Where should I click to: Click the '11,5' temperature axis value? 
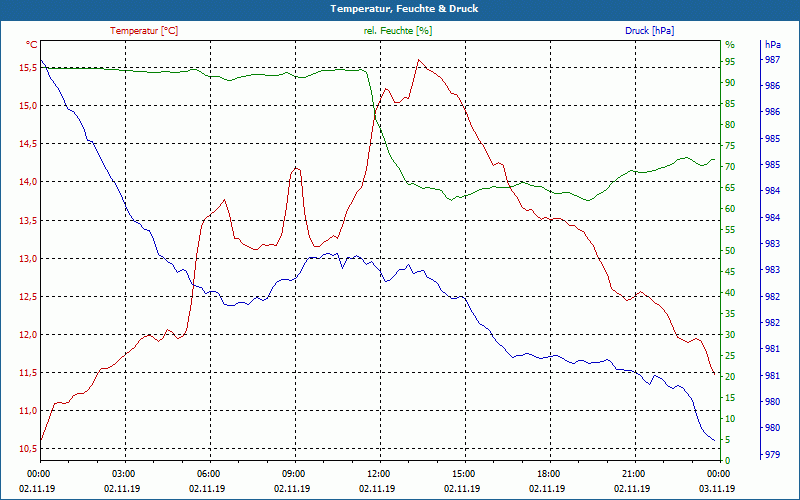pyautogui.click(x=29, y=373)
